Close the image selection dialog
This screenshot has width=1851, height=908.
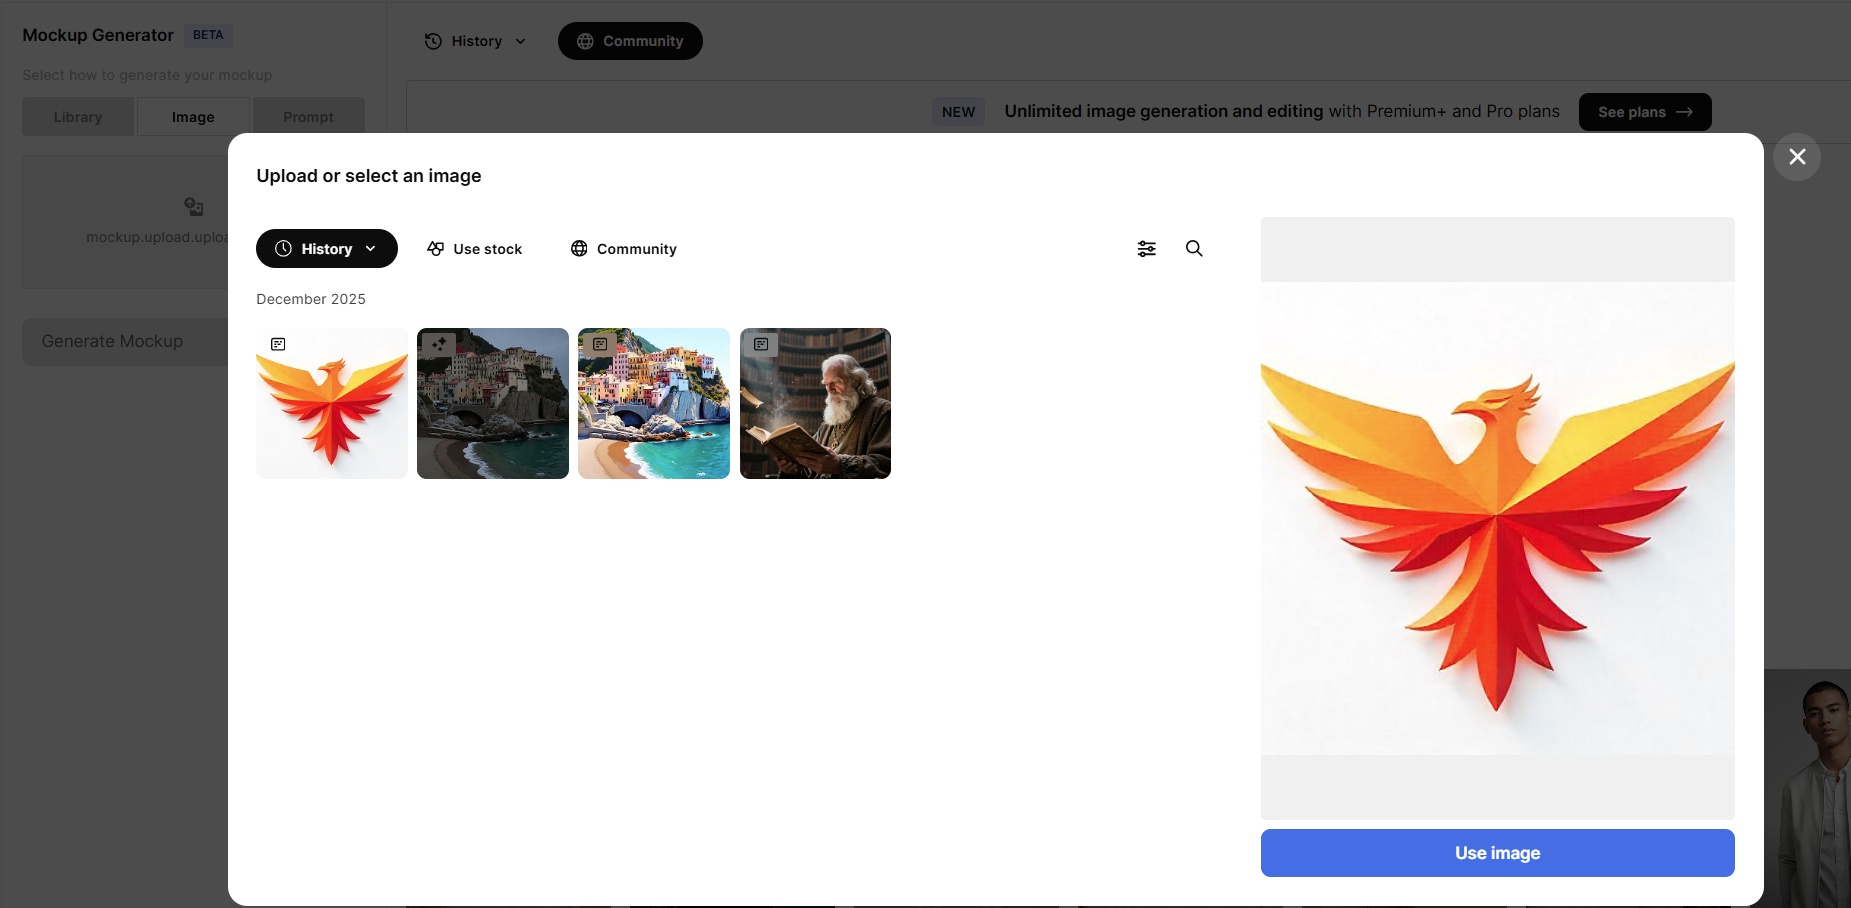coord(1797,157)
